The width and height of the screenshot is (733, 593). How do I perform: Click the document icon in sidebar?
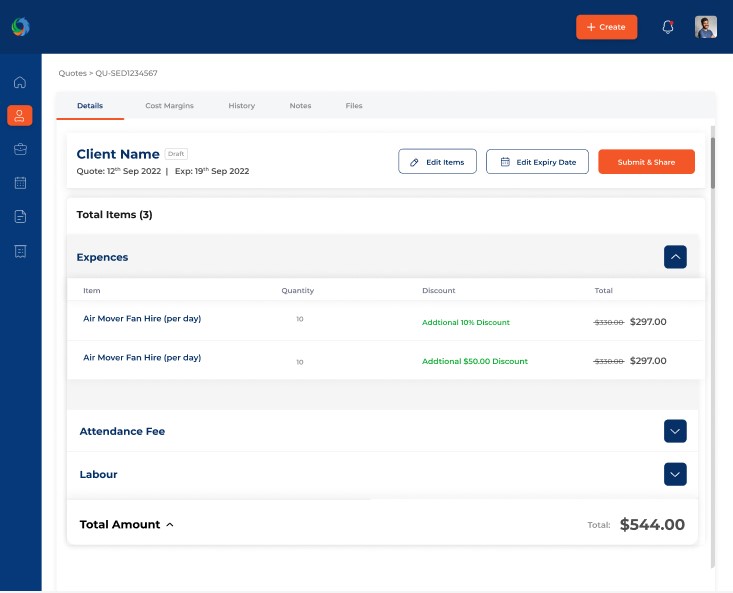pos(20,217)
